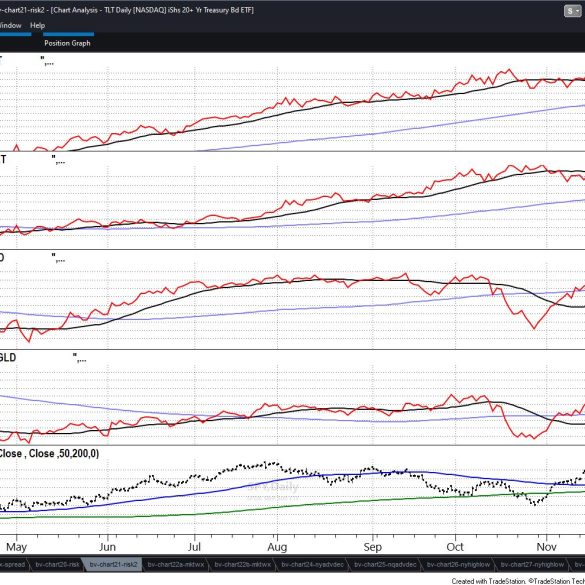Click the Sep label on time axis
The image size is (585, 585).
(x=373, y=547)
